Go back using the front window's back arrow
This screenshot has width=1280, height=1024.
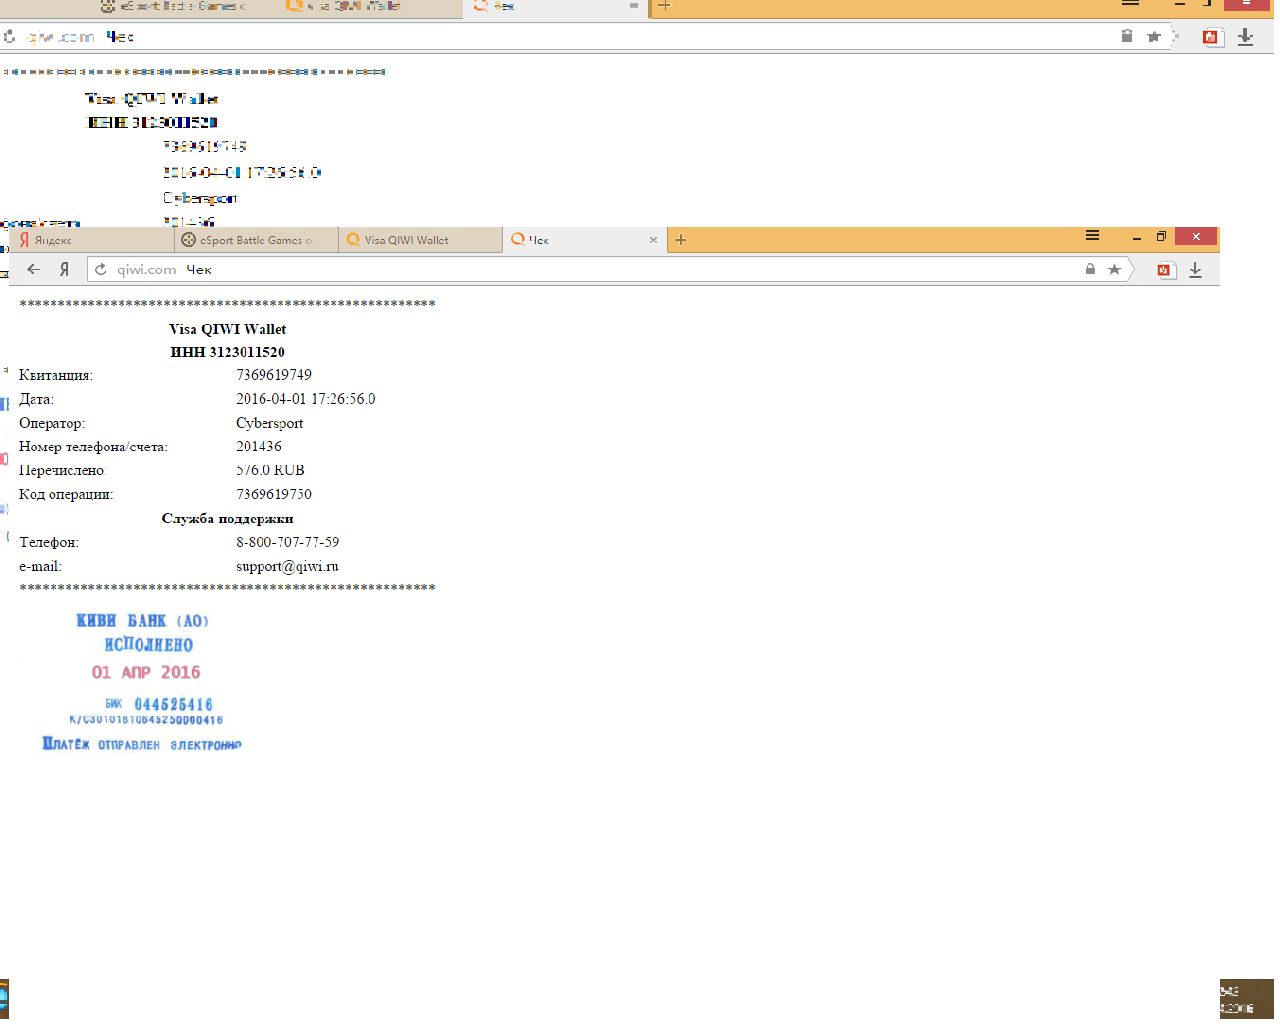[x=34, y=269]
